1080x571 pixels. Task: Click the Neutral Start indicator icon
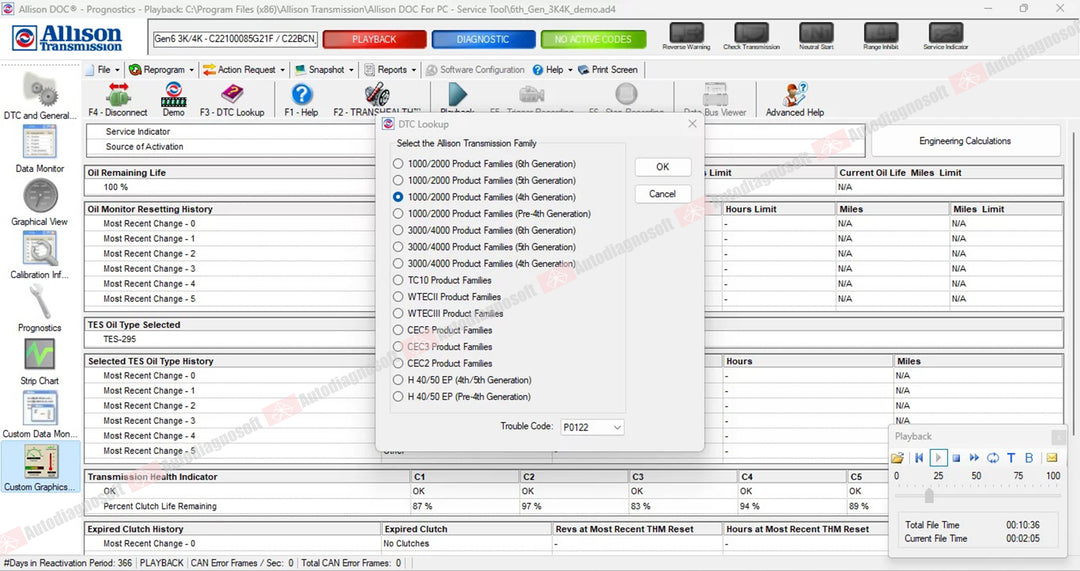(x=816, y=32)
